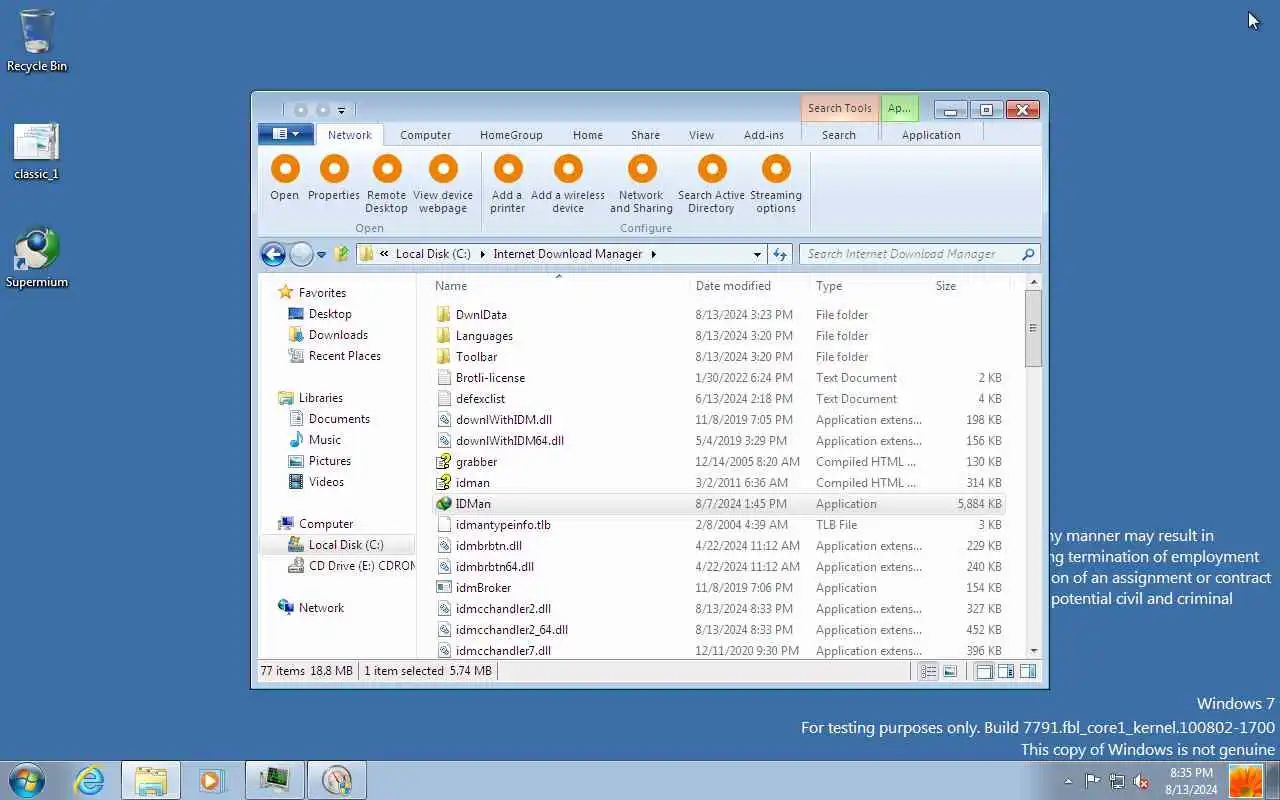Select Recent Places in navigation pane
The image size is (1280, 800).
tap(344, 356)
